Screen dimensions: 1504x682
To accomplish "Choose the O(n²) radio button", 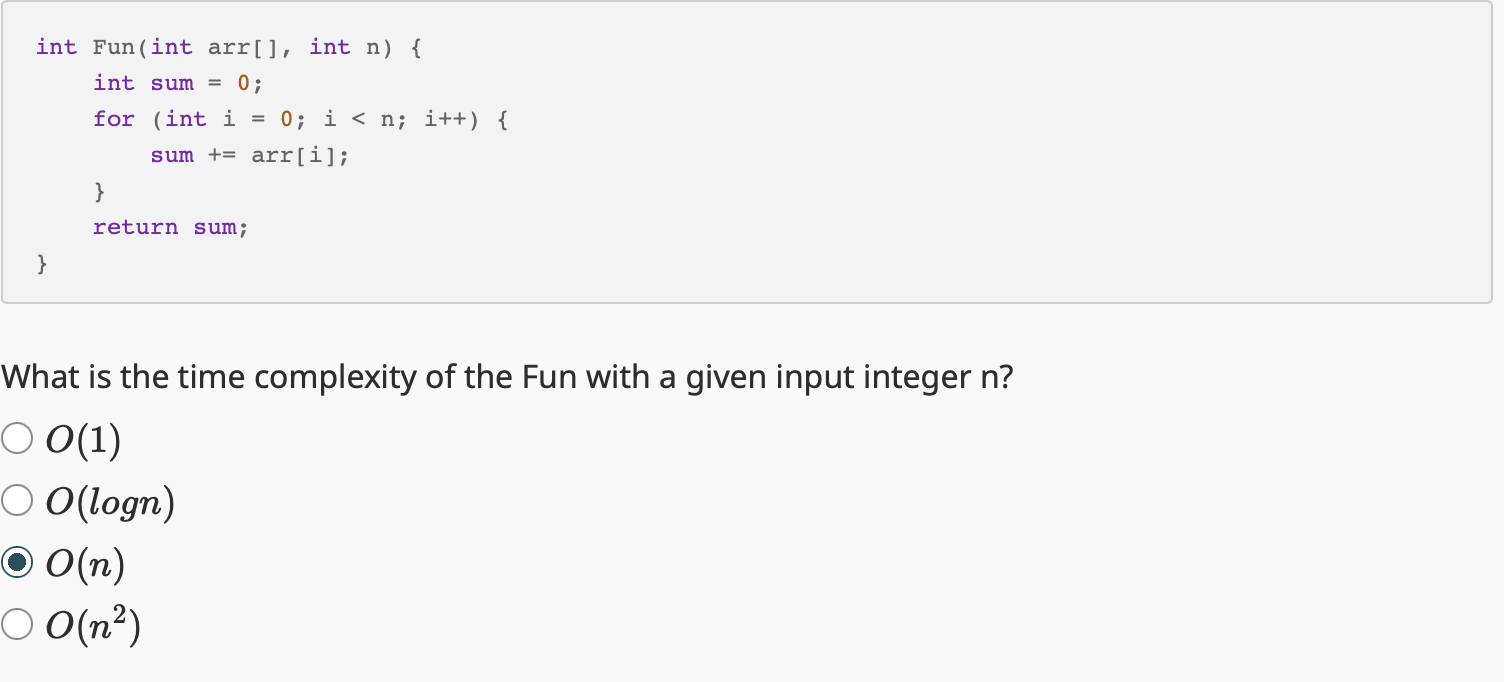I will (x=17, y=624).
